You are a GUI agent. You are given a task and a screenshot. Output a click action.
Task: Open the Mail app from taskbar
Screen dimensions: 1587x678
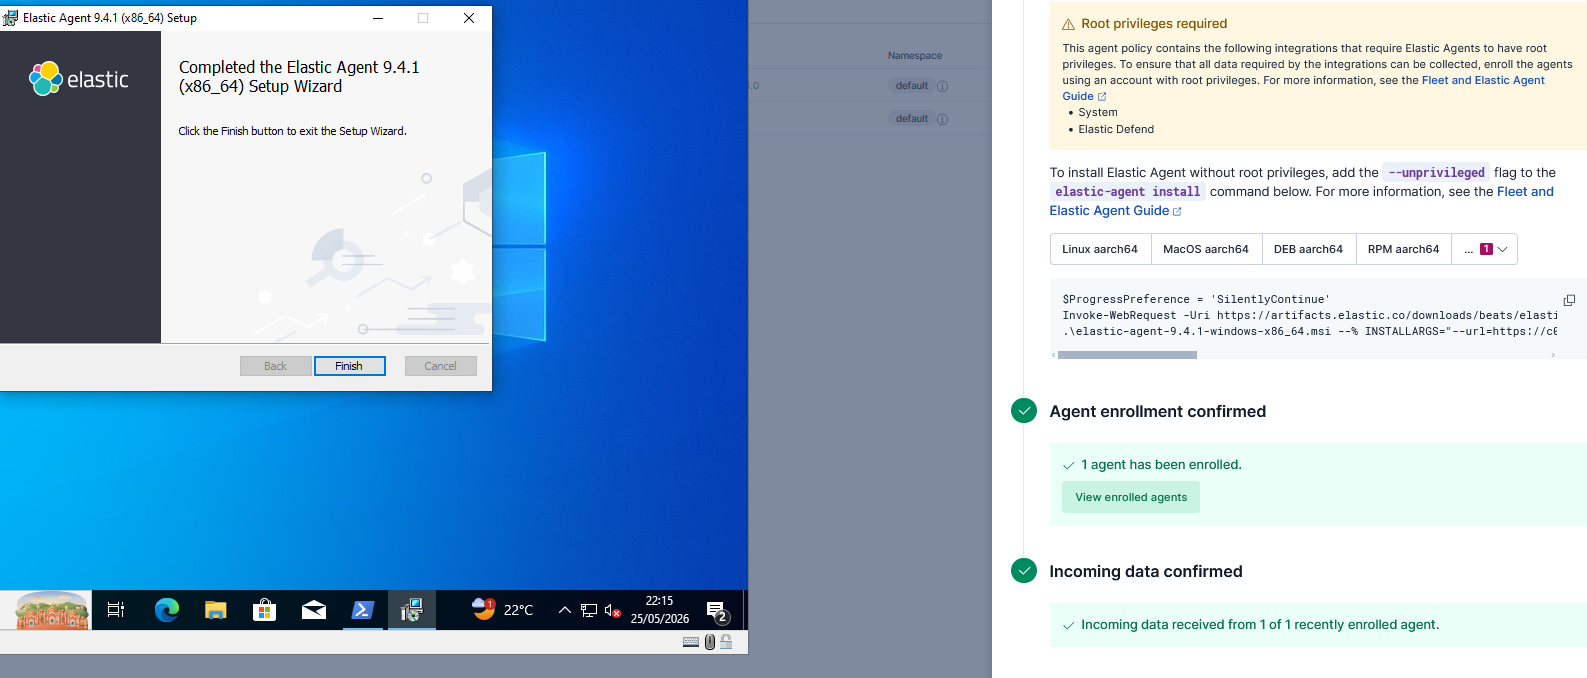313,610
